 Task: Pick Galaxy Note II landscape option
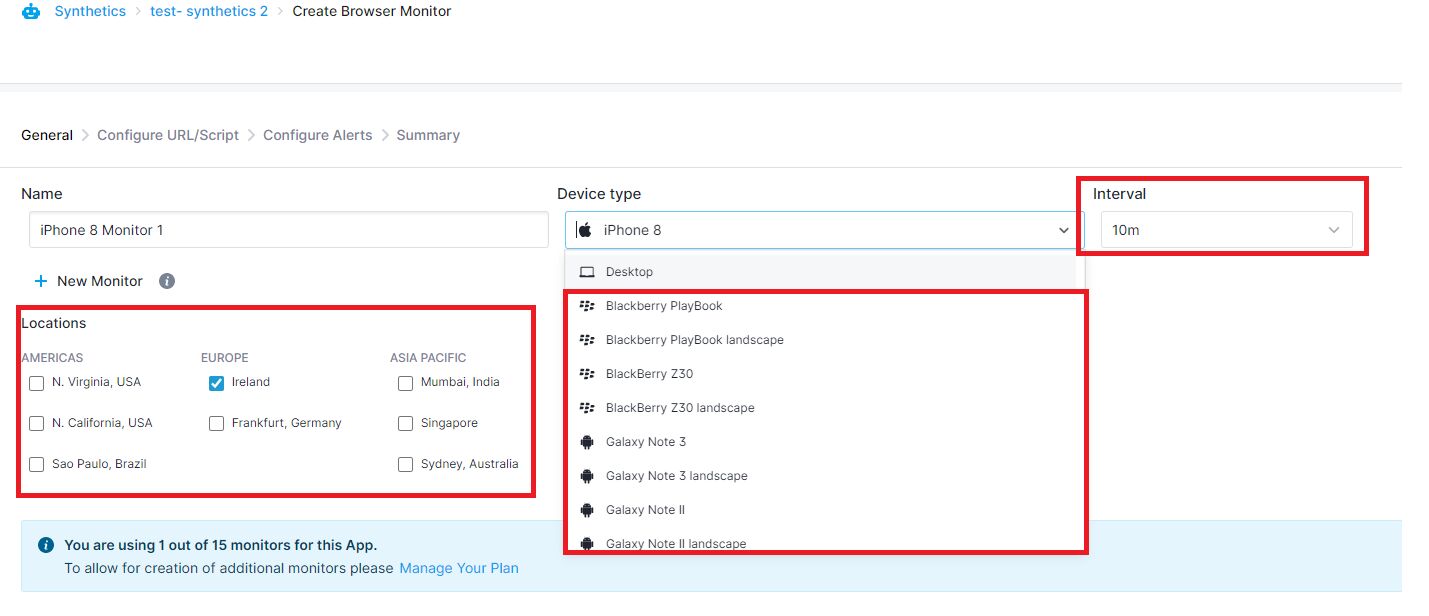coord(820,542)
